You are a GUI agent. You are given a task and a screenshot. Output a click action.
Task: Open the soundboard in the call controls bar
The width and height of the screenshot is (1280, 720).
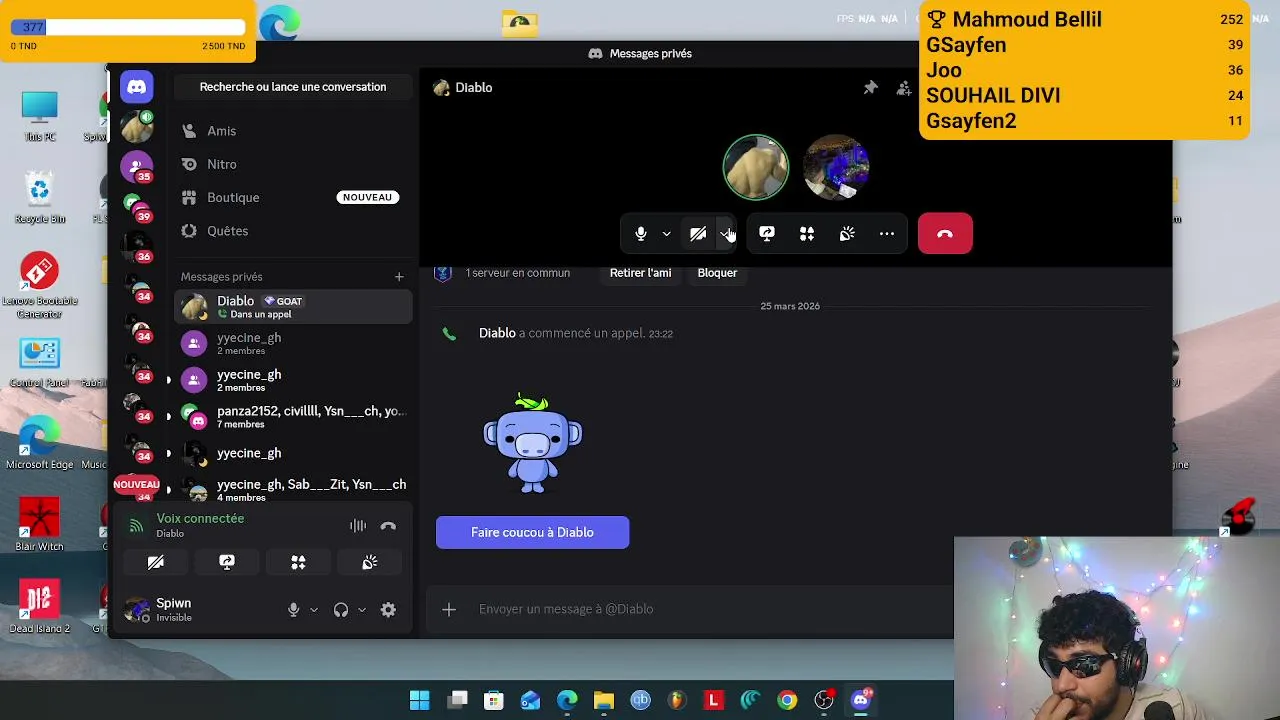tap(847, 234)
